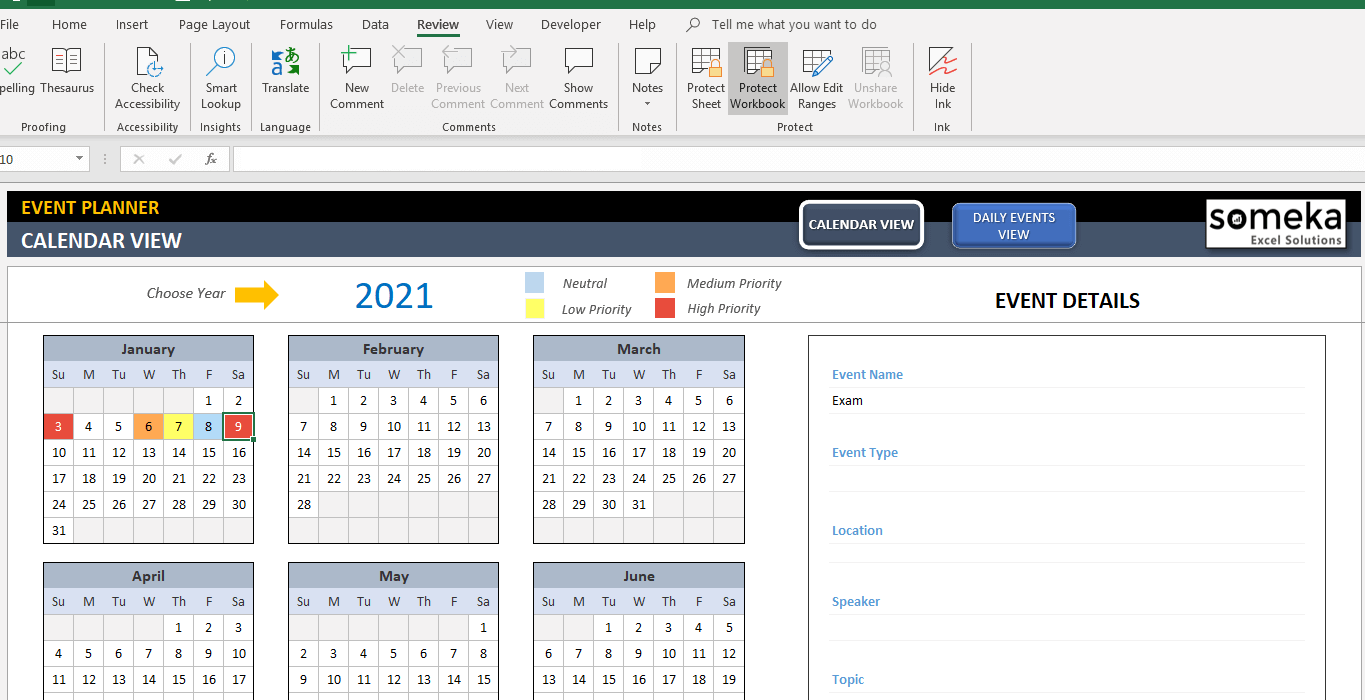Select January 6 in the calendar

[x=149, y=427]
